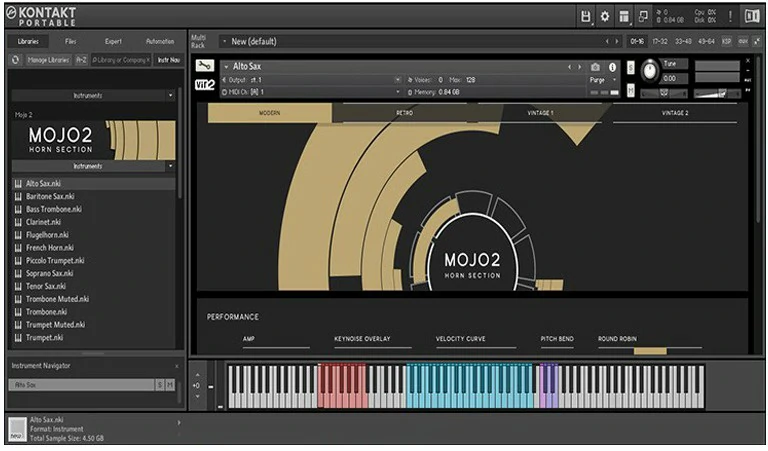
Task: Open the top Instruments dropdown arrow
Action: (170, 95)
